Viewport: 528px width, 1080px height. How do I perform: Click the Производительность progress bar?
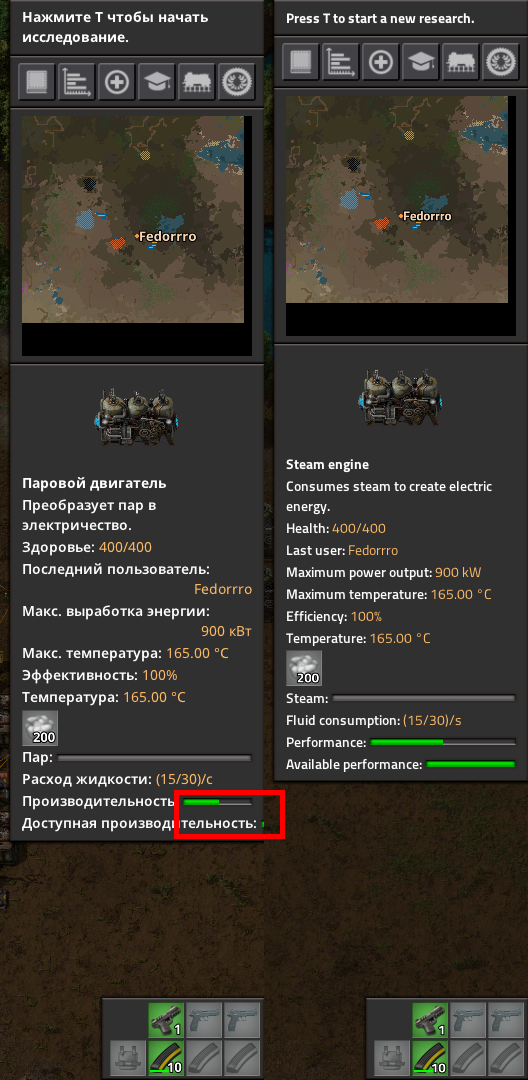[x=218, y=802]
